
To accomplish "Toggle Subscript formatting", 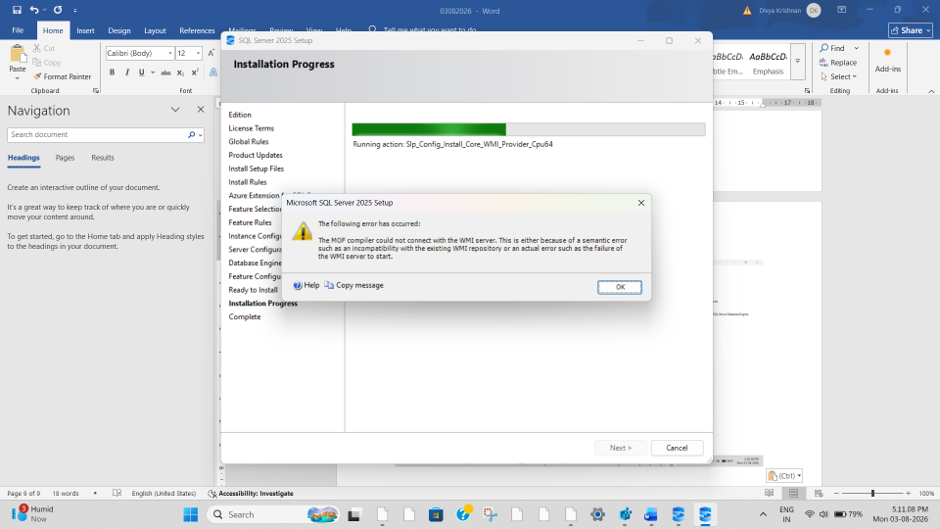I will click(x=180, y=73).
